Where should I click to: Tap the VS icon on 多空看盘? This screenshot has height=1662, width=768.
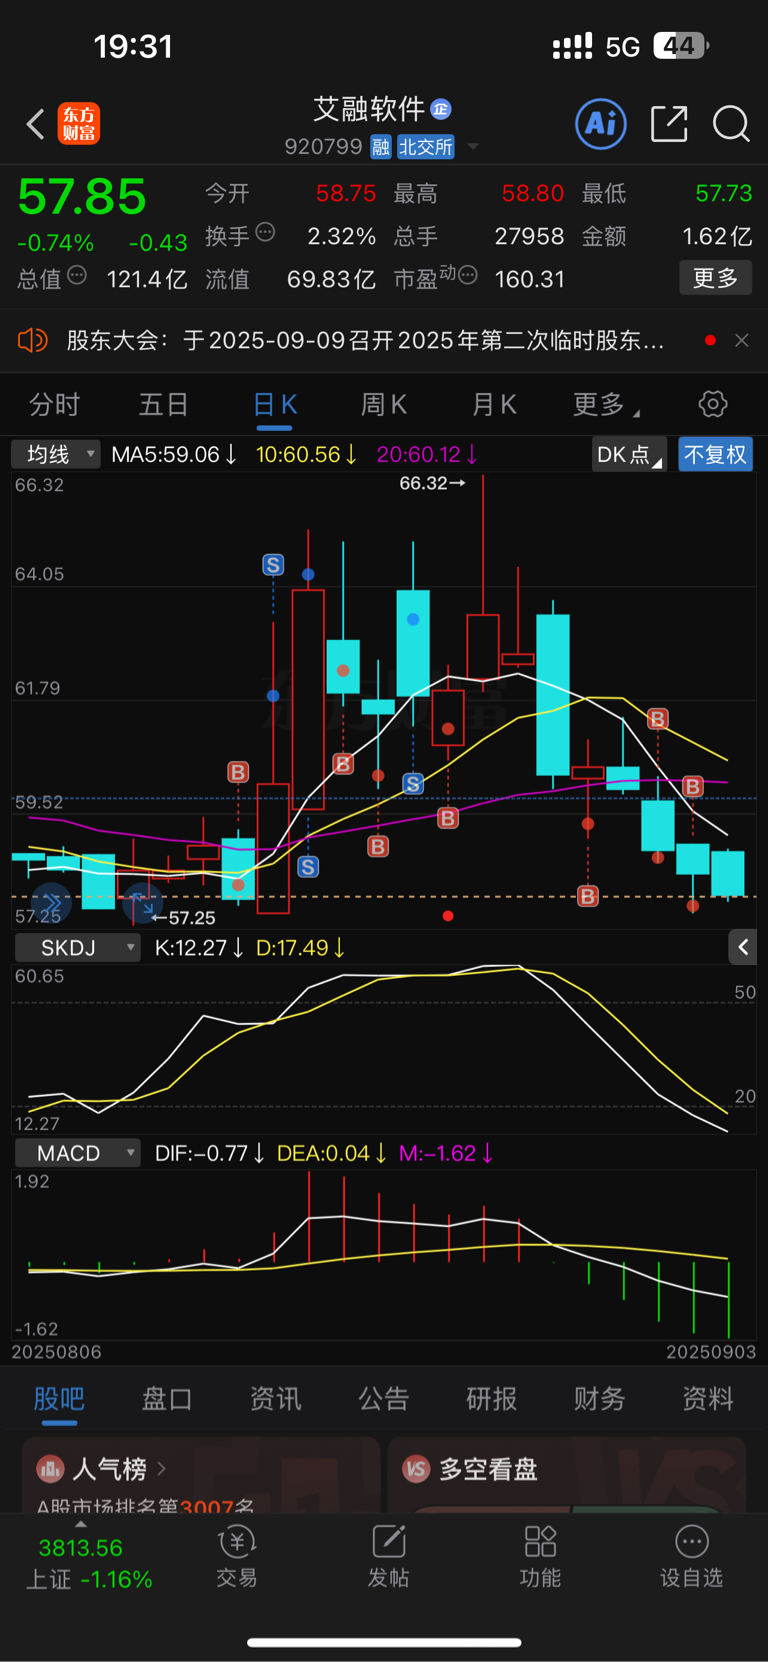click(x=416, y=1469)
